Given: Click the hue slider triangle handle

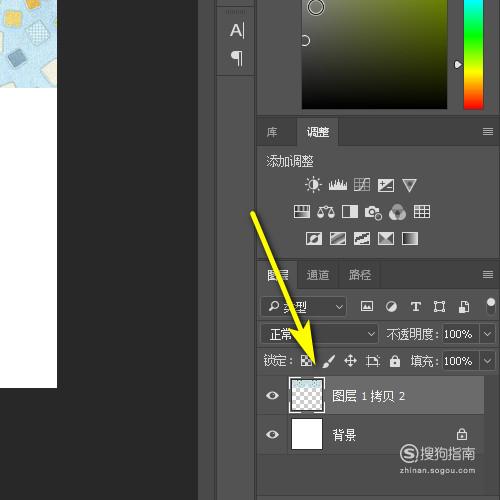Looking at the screenshot, I should pyautogui.click(x=458, y=64).
